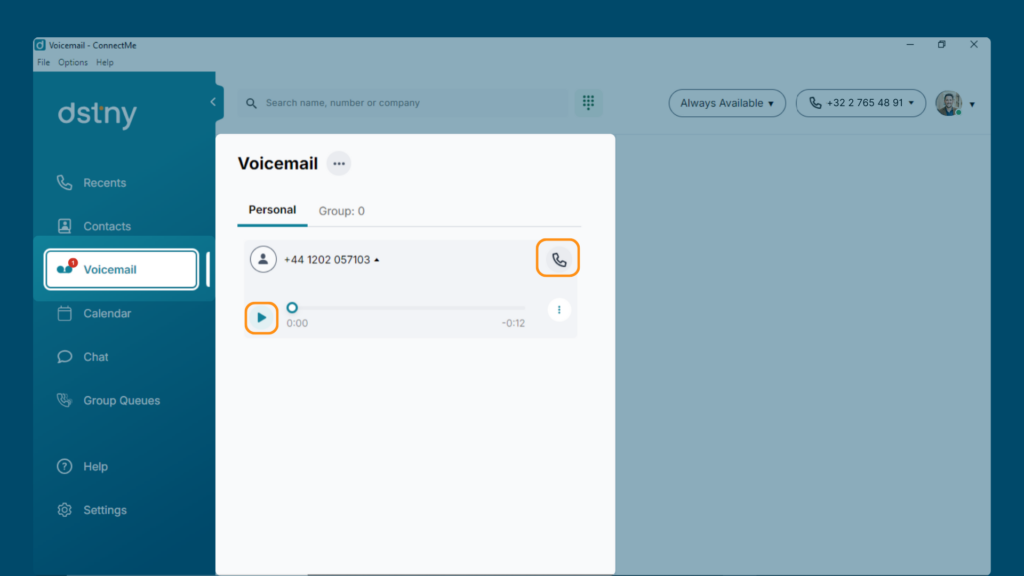Open the File menu
This screenshot has height=576, width=1024.
43,63
